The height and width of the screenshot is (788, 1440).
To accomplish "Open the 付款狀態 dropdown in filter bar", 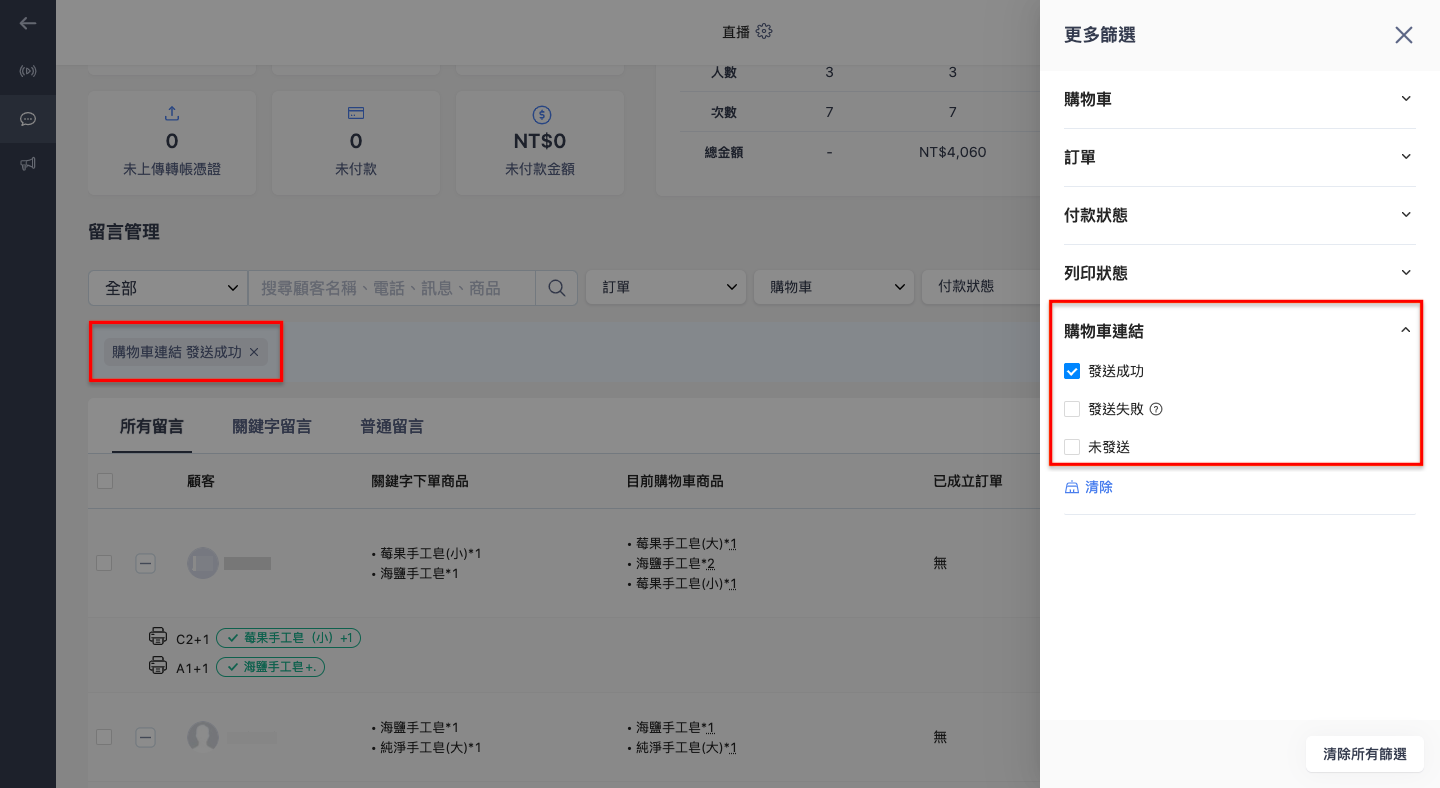I will pos(980,287).
